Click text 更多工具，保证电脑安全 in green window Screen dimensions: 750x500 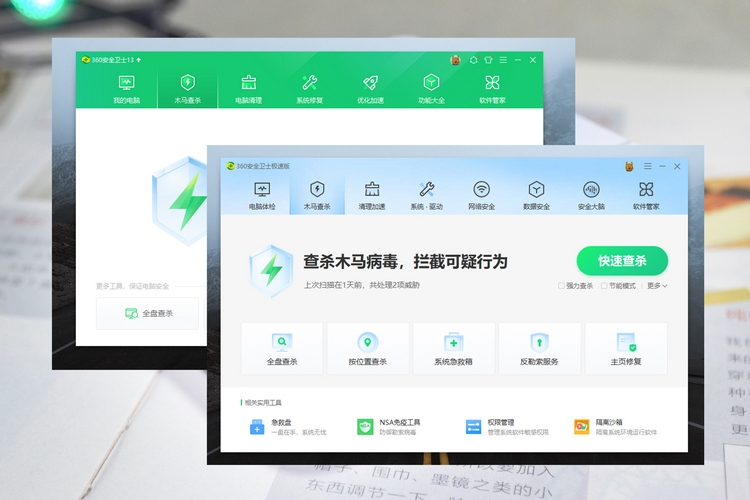(x=132, y=286)
